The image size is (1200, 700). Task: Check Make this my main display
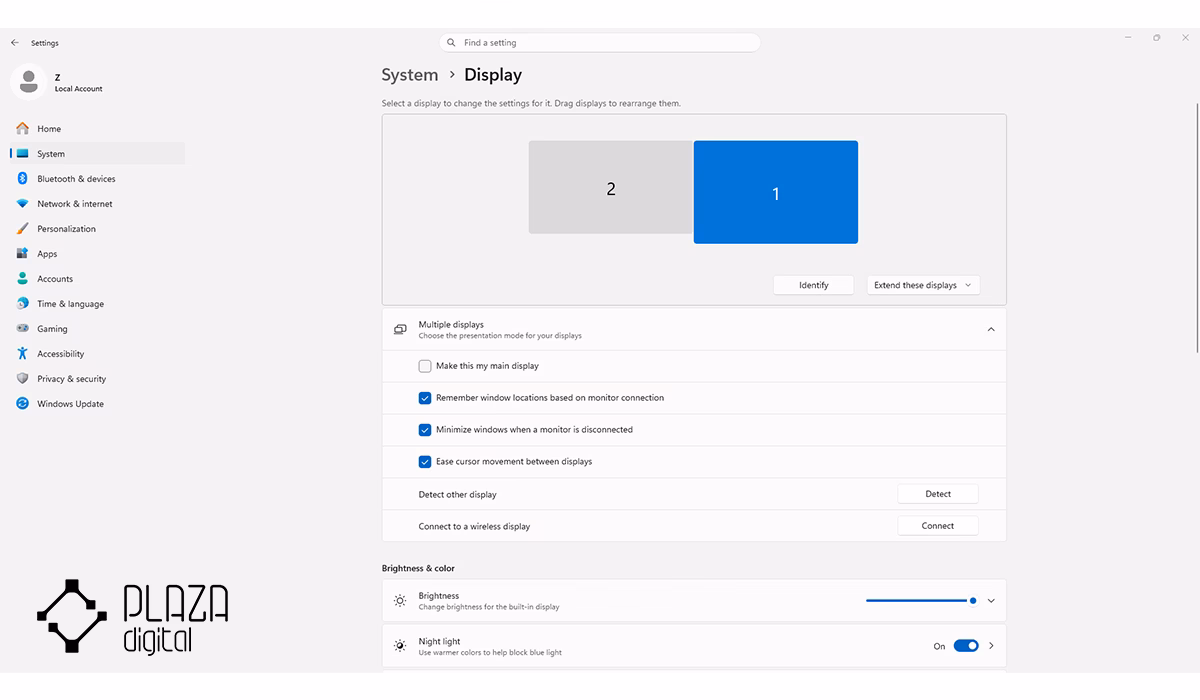(x=425, y=366)
